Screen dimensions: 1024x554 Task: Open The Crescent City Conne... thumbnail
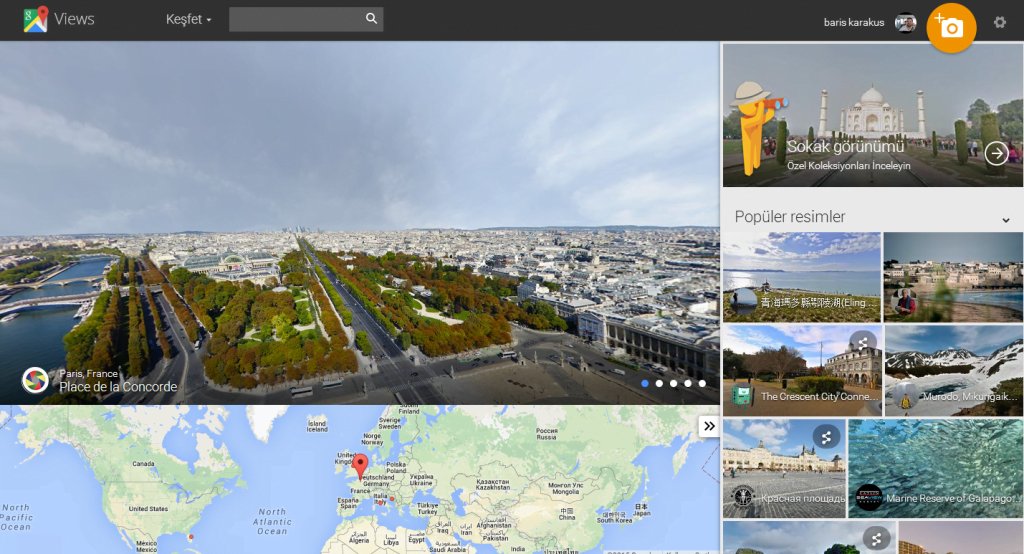802,370
